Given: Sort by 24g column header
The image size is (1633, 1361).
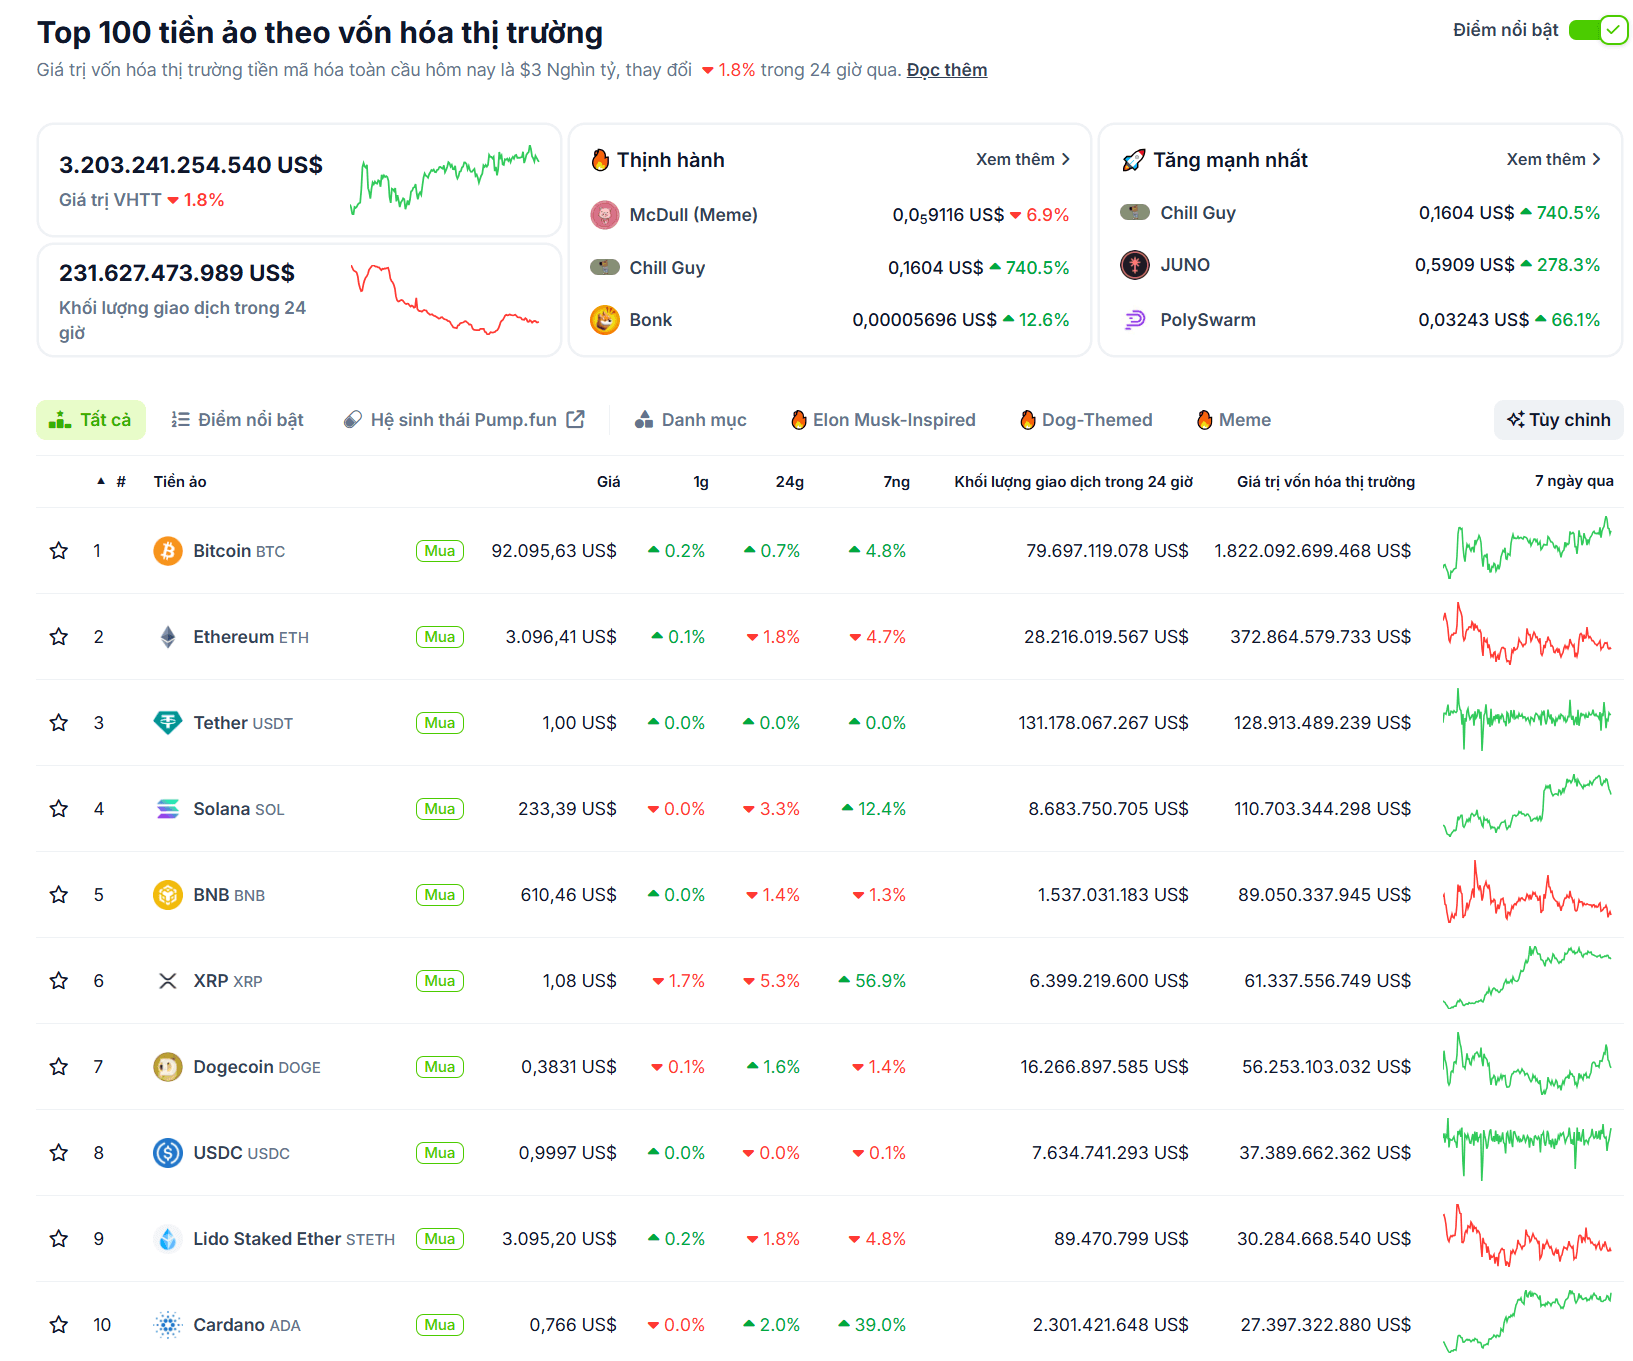Looking at the screenshot, I should (790, 481).
